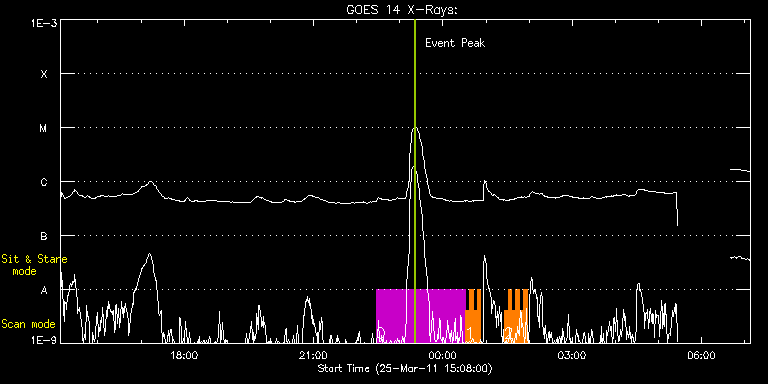Click the 21:00 time axis tick label
This screenshot has height=384, width=768.
coord(314,355)
